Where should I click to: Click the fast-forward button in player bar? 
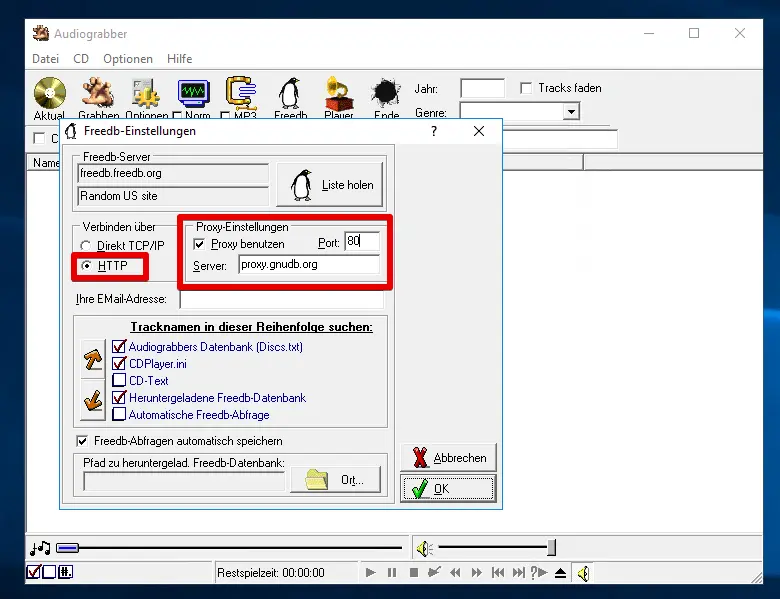tap(477, 573)
